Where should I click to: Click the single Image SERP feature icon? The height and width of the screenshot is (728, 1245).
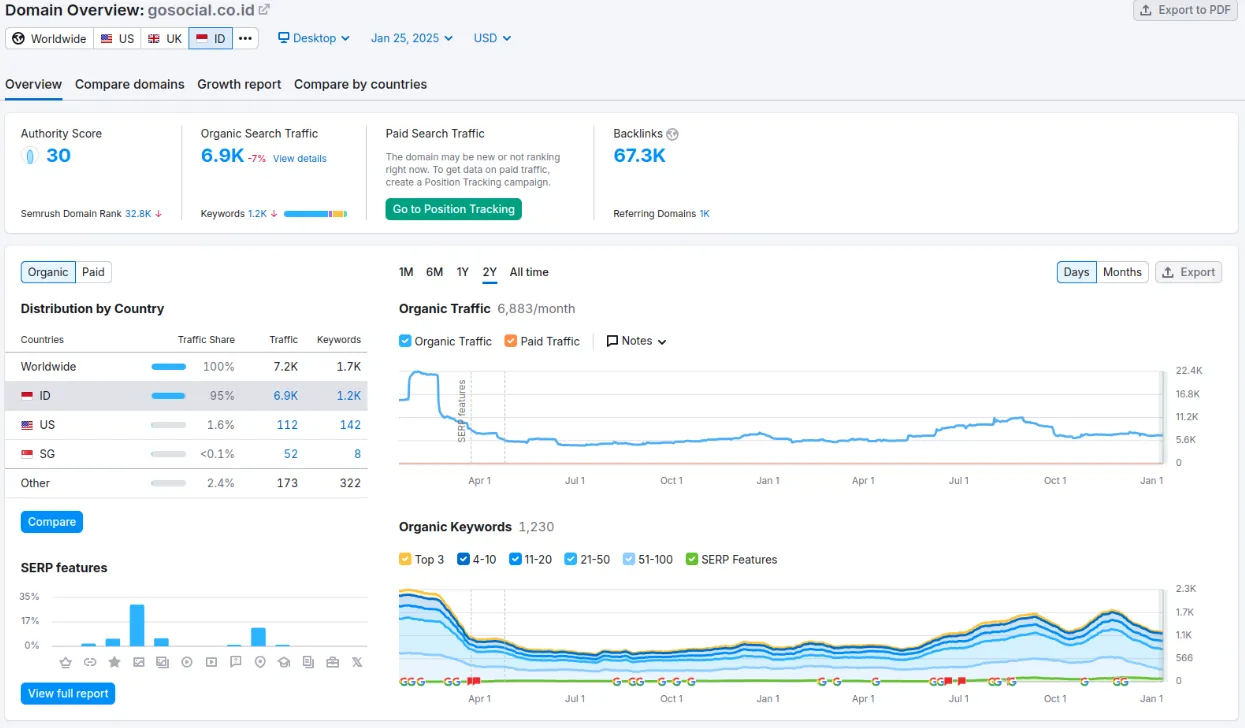pos(138,662)
